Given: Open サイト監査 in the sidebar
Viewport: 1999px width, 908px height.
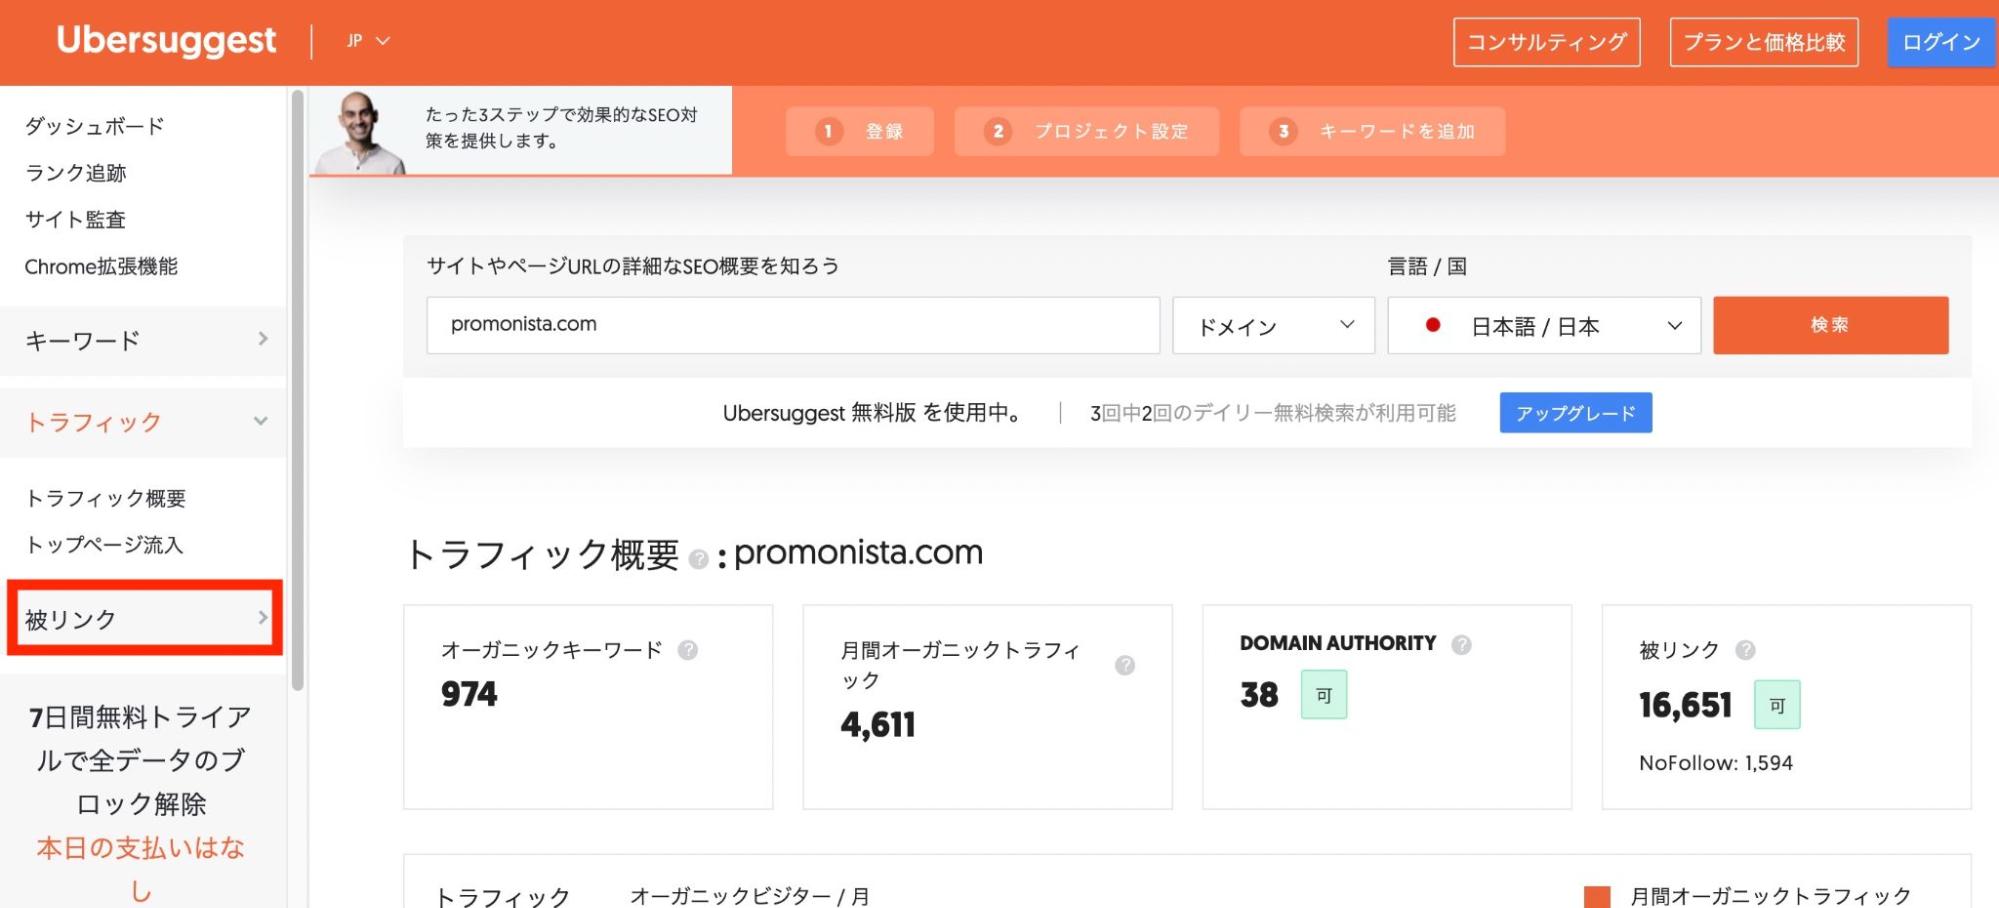Looking at the screenshot, I should [x=76, y=219].
